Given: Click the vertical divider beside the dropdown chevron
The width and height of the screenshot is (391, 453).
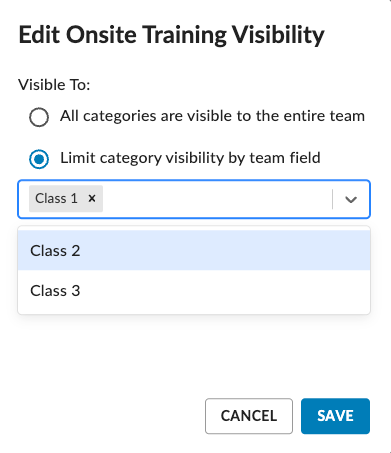Looking at the screenshot, I should click(333, 199).
